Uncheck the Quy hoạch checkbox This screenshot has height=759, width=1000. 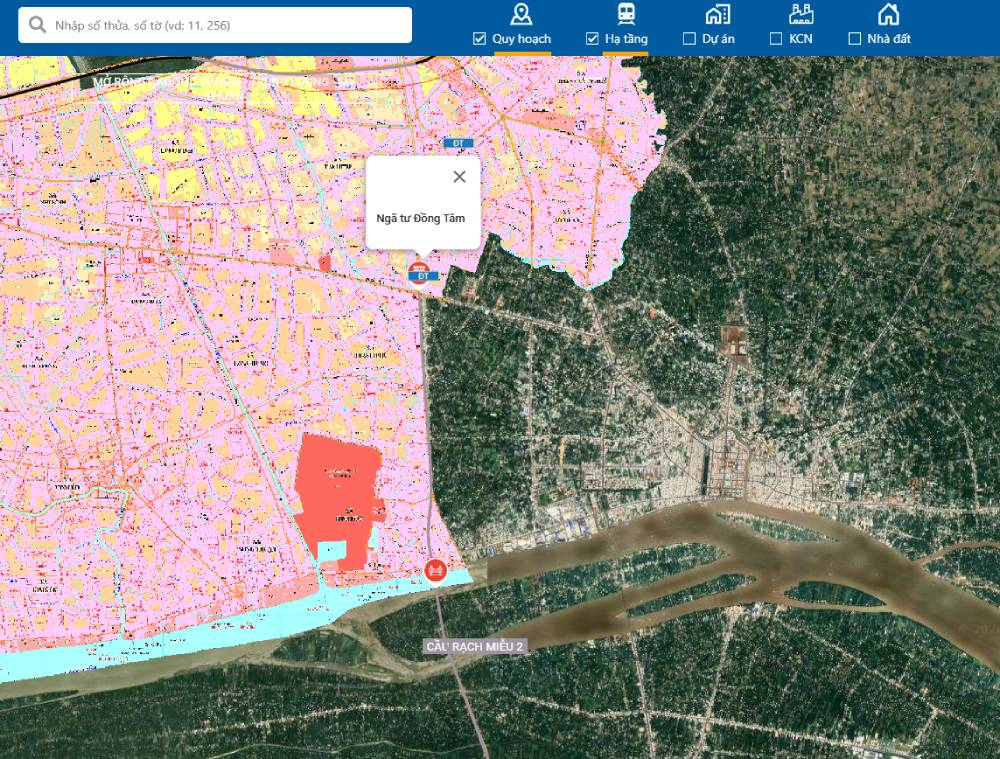click(479, 39)
